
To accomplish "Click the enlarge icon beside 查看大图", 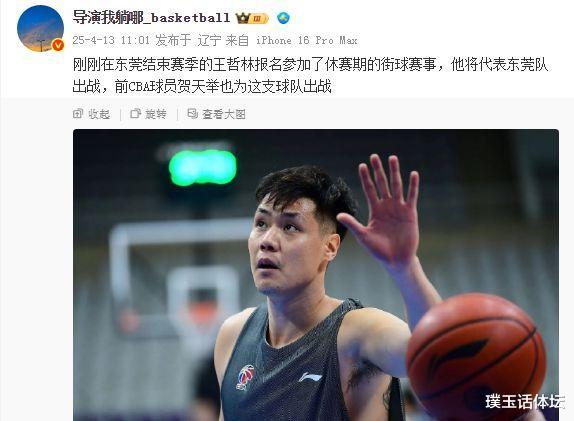I will point(192,114).
